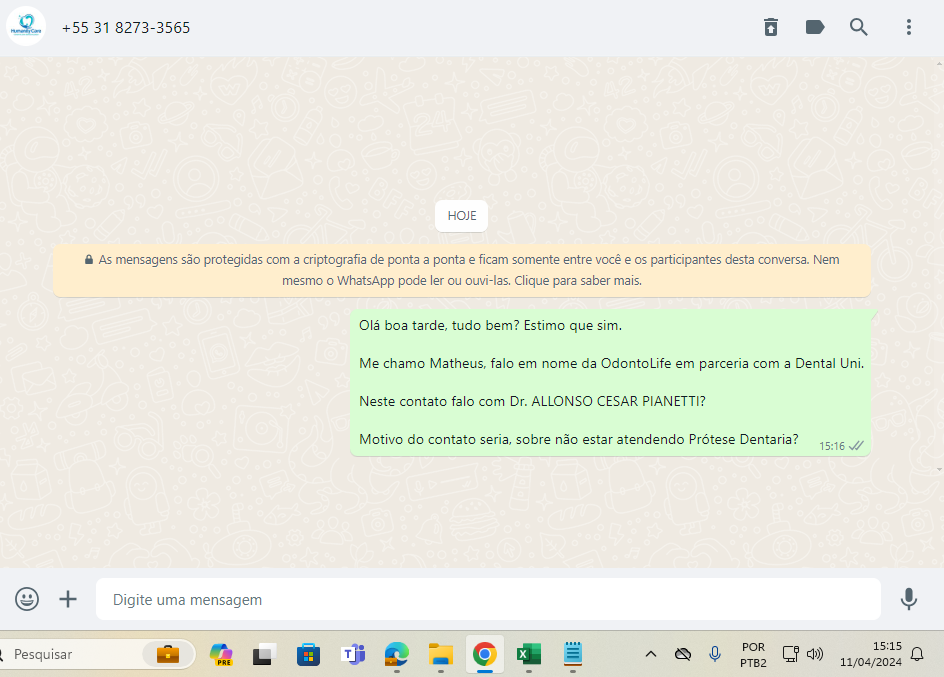Click the end-to-end encryption notice banner
This screenshot has width=944, height=677.
(x=462, y=270)
